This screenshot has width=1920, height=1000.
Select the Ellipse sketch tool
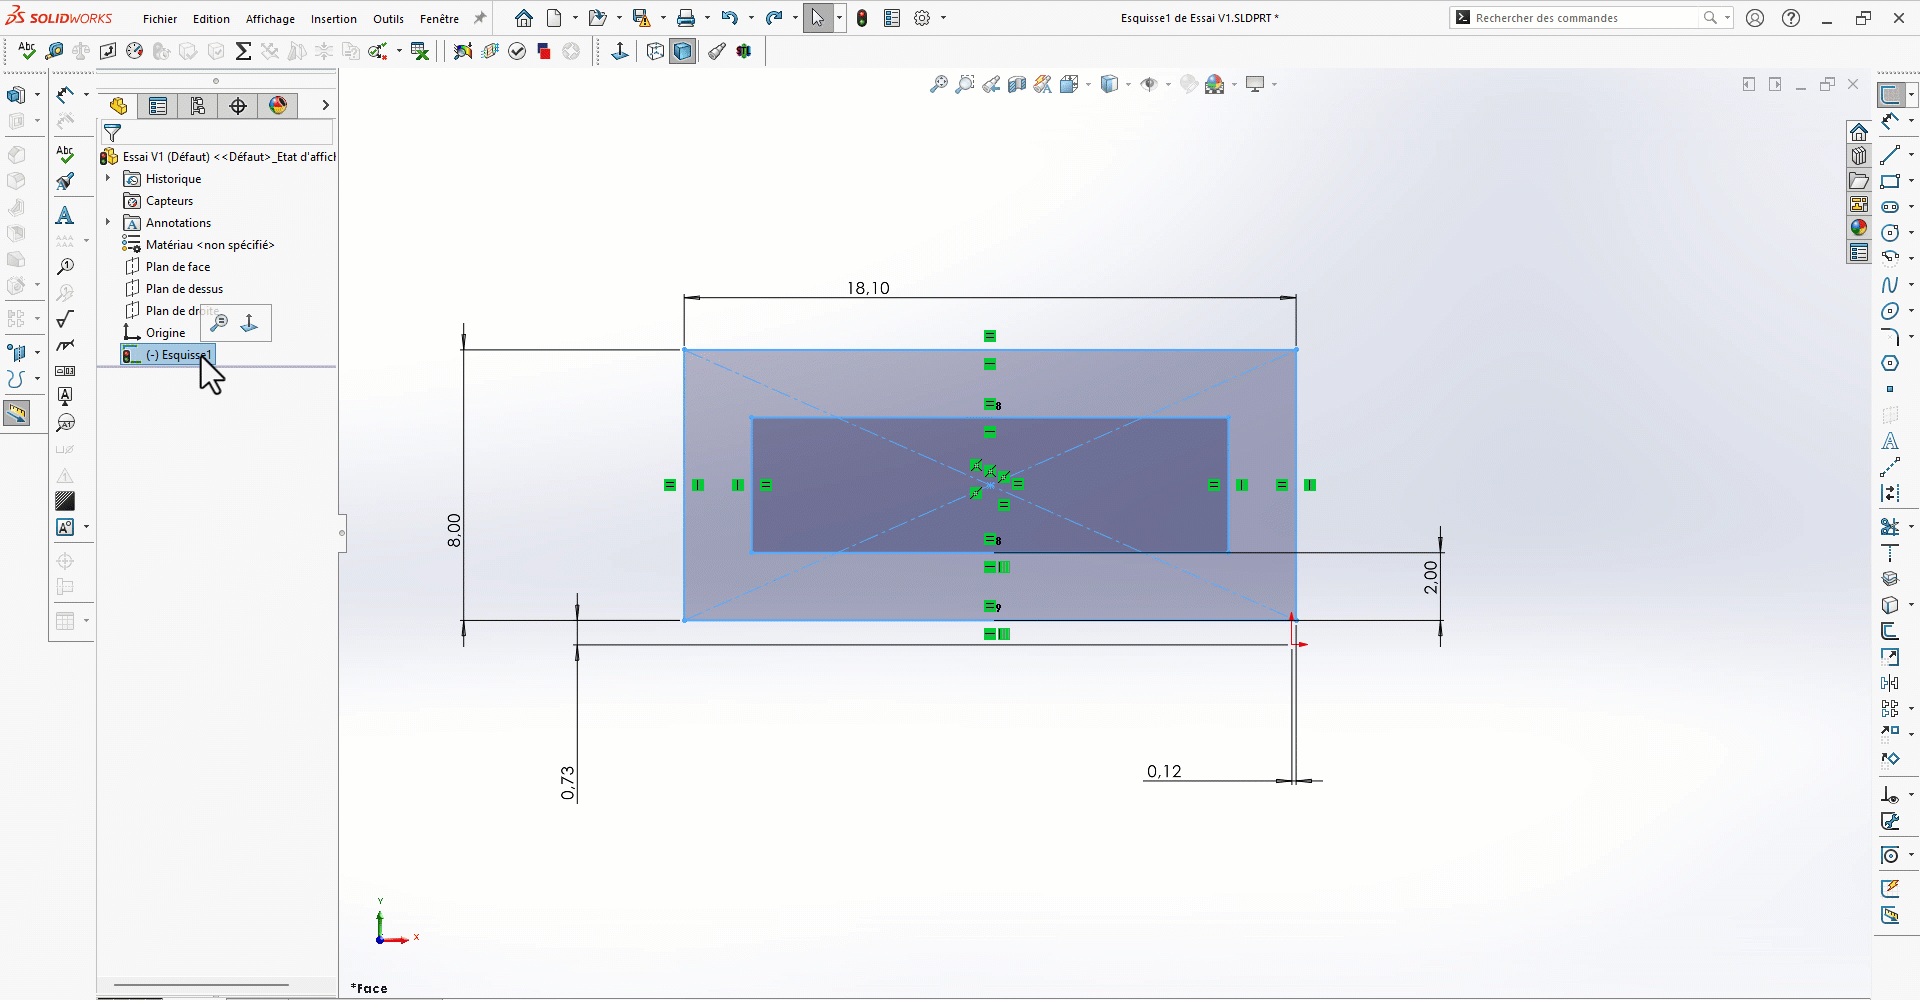click(1889, 311)
